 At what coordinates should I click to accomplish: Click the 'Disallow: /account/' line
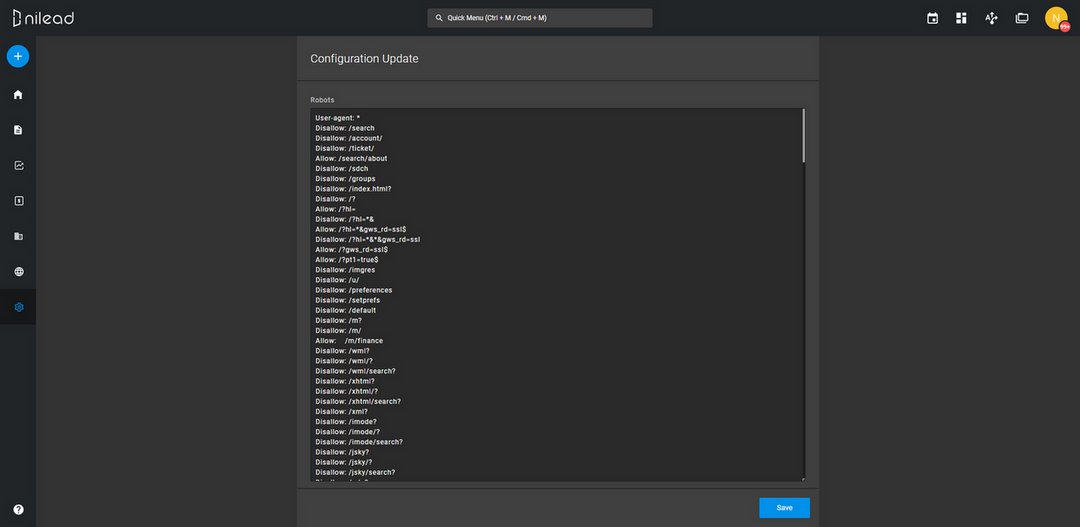coord(349,138)
